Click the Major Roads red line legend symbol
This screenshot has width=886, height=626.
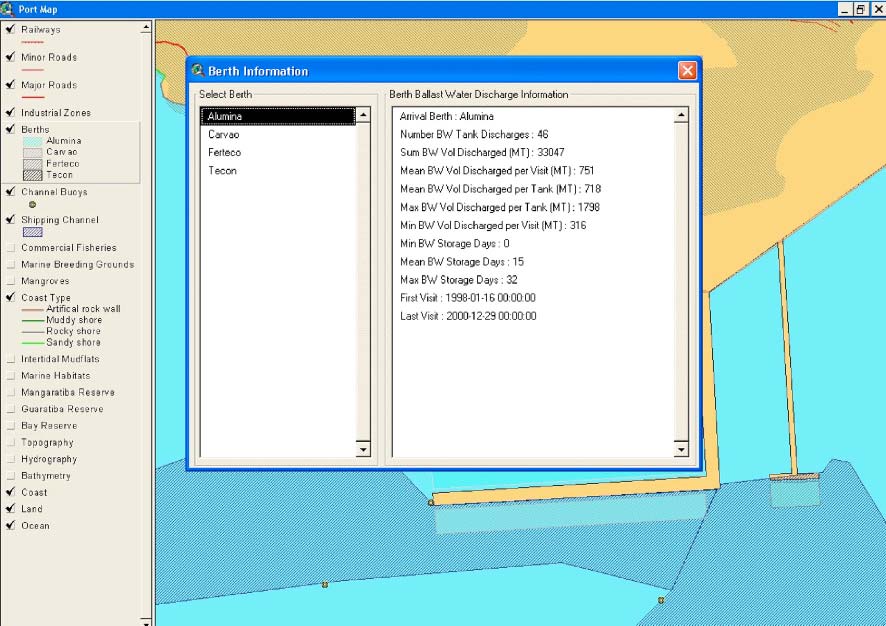point(33,98)
